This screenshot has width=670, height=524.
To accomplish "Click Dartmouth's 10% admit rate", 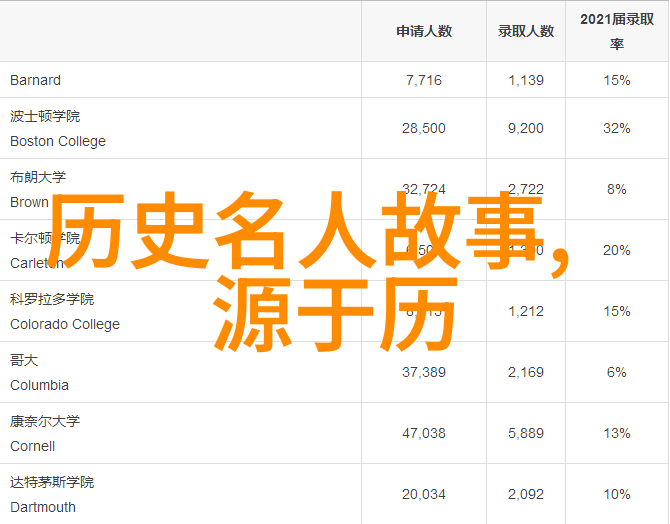I will [x=617, y=495].
